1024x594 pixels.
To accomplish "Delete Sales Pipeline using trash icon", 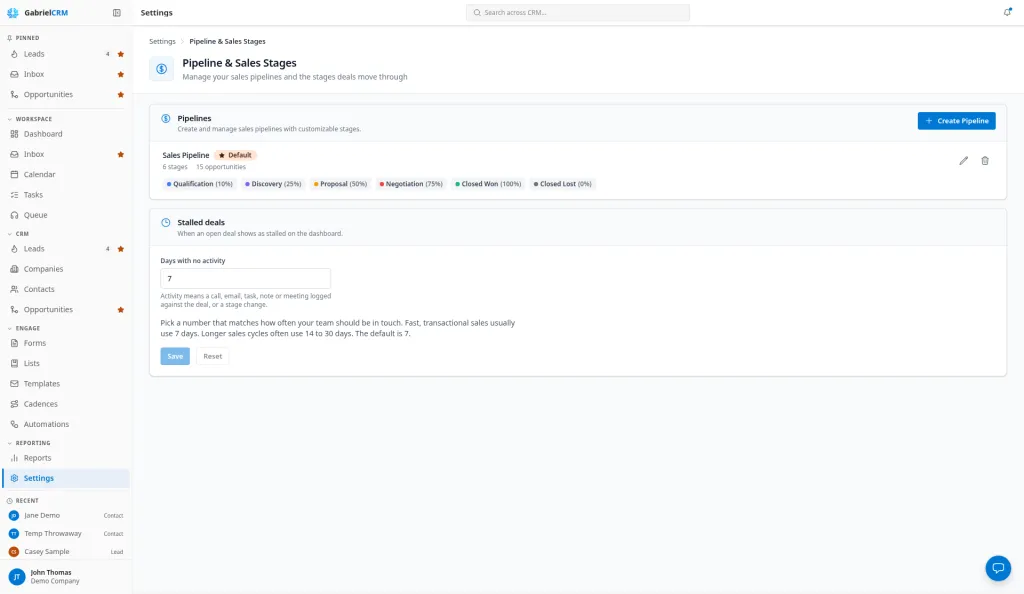I will (985, 161).
